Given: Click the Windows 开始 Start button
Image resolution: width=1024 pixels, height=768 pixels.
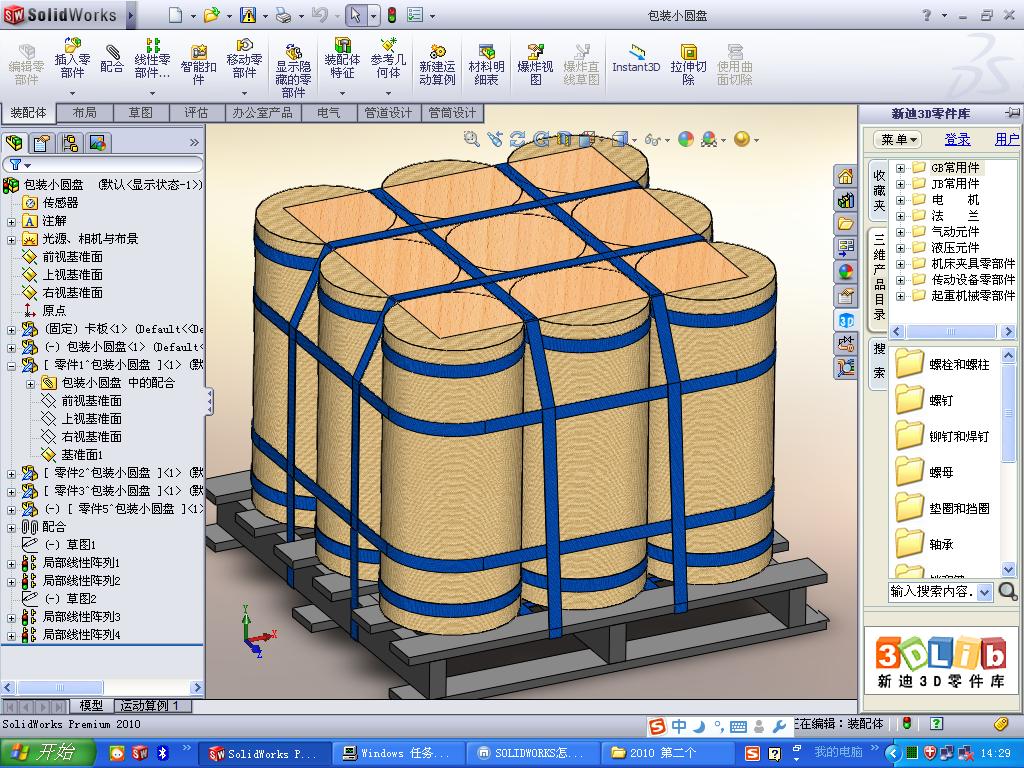Looking at the screenshot, I should coord(48,753).
